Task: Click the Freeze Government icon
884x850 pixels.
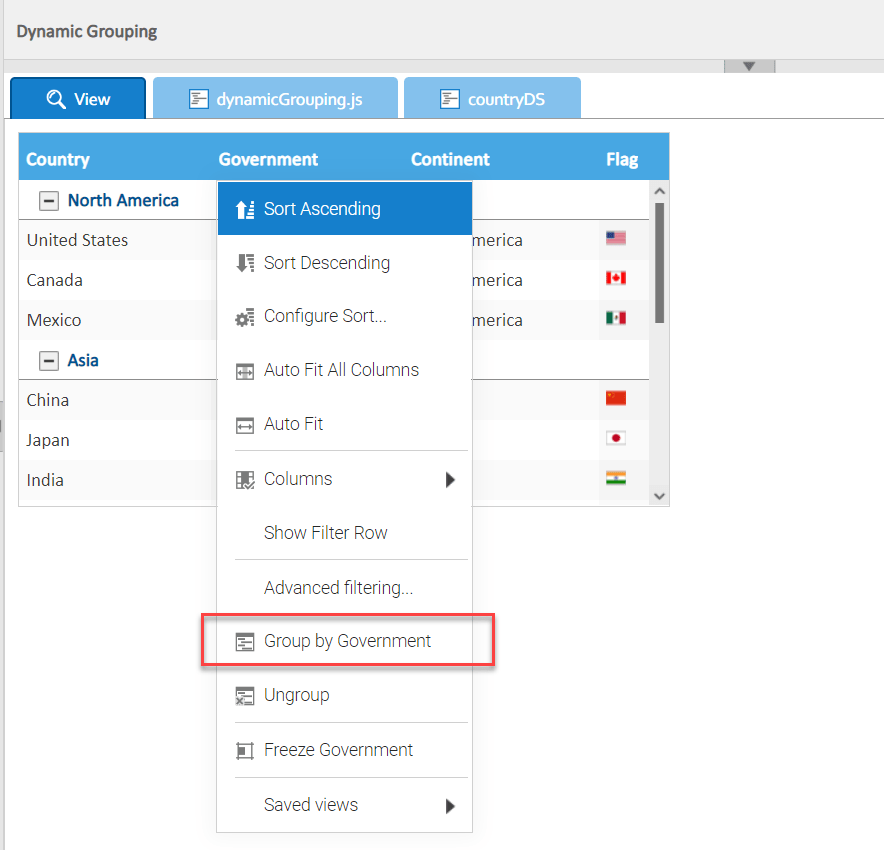Action: tap(245, 749)
